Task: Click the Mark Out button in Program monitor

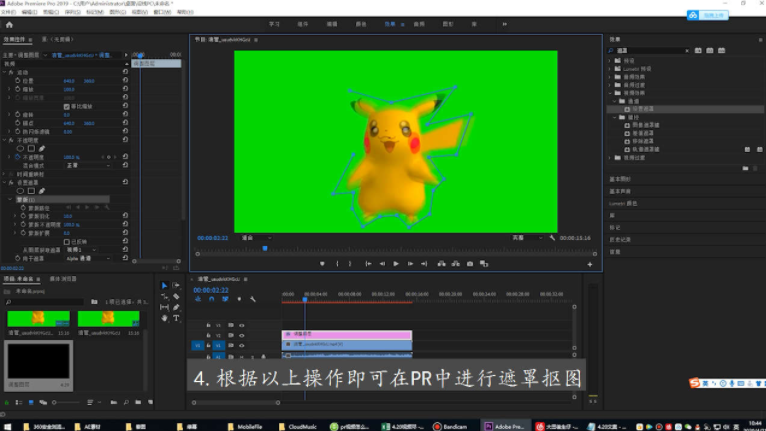Action: (350, 264)
